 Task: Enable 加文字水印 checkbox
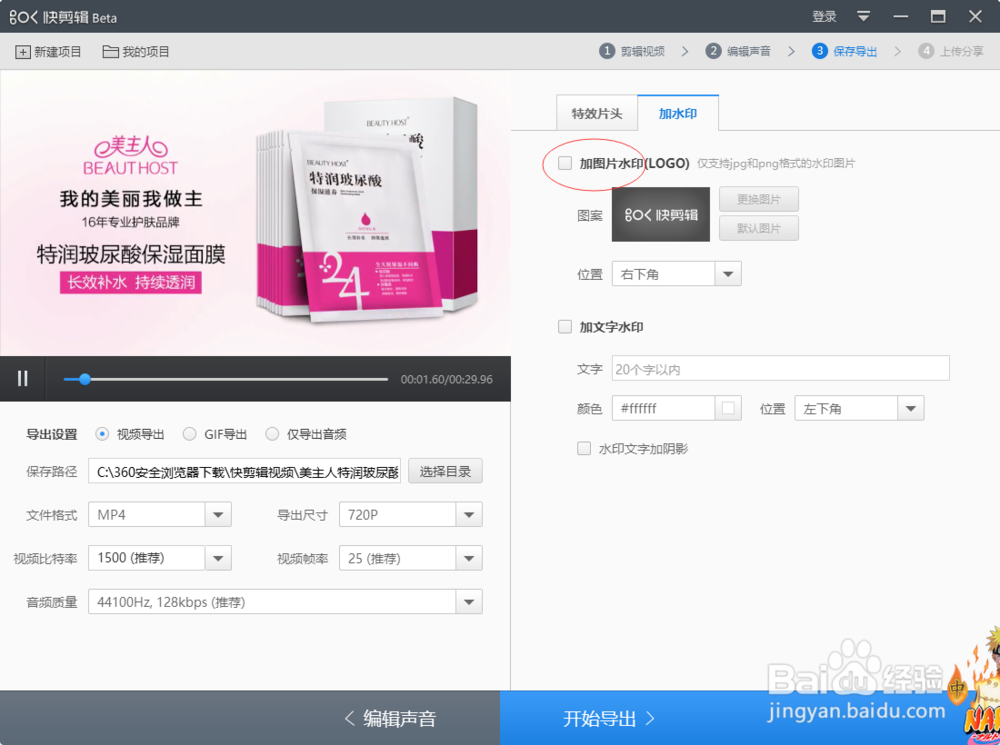click(x=565, y=327)
